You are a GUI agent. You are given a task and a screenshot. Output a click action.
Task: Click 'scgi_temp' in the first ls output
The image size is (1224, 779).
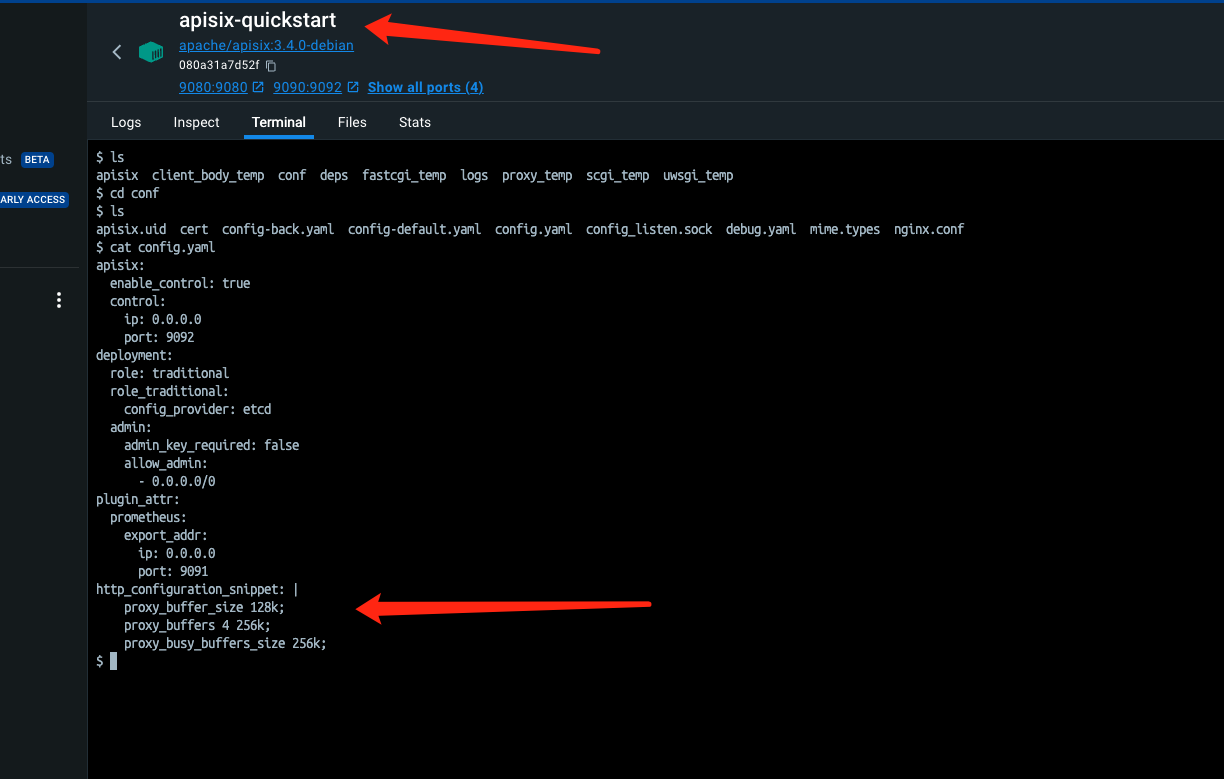[x=618, y=175]
